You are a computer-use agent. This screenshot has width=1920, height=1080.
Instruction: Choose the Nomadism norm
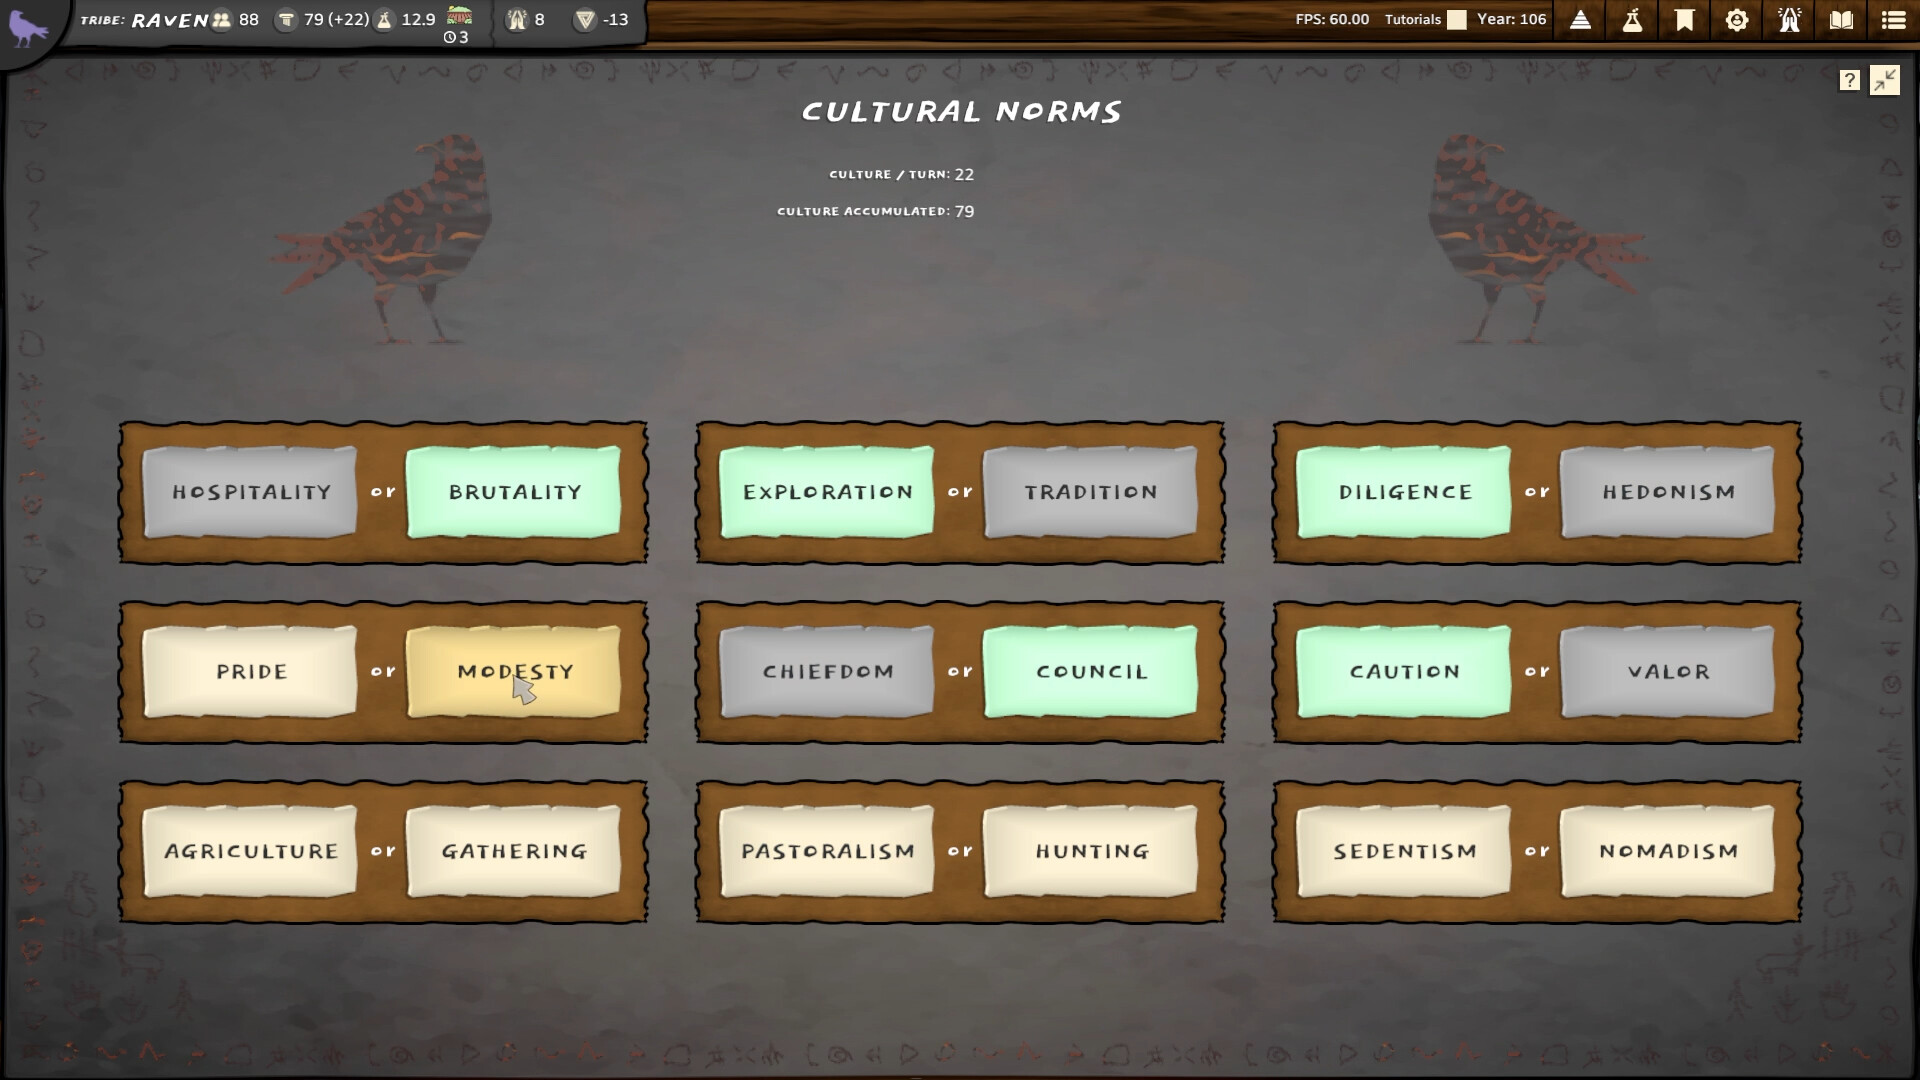point(1667,852)
